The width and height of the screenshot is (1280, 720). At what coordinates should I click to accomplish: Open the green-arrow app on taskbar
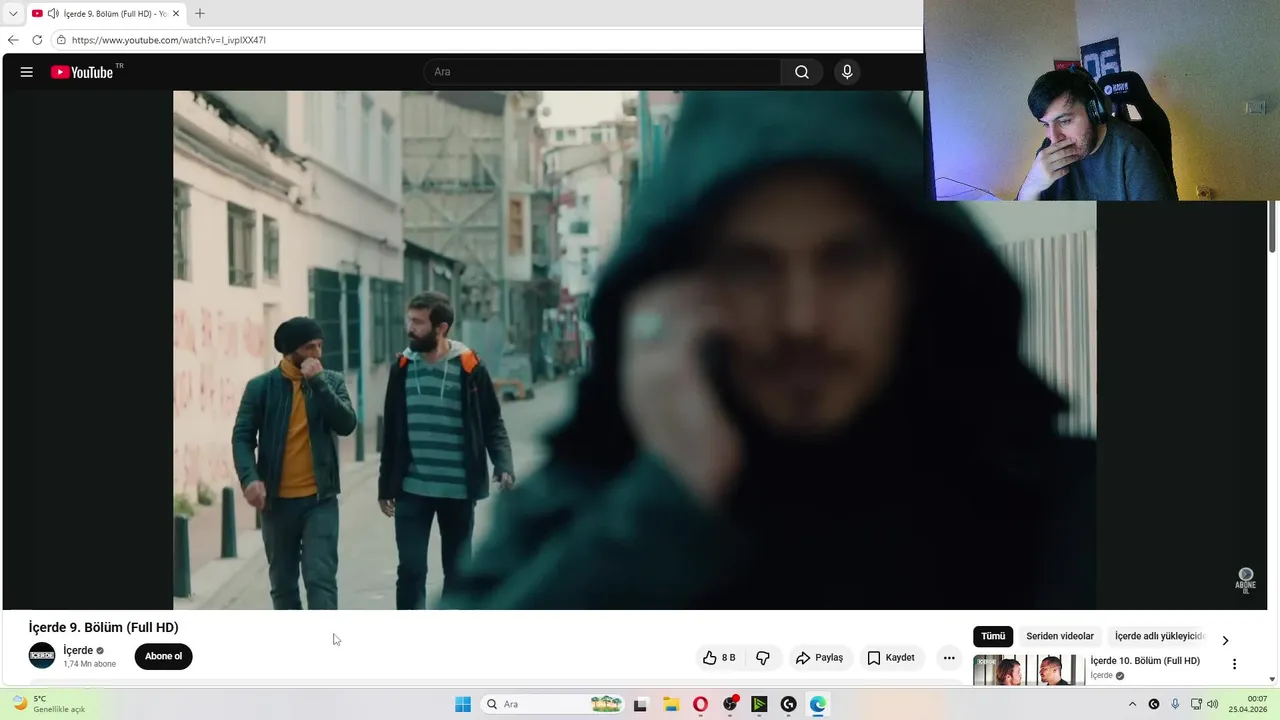coord(759,704)
